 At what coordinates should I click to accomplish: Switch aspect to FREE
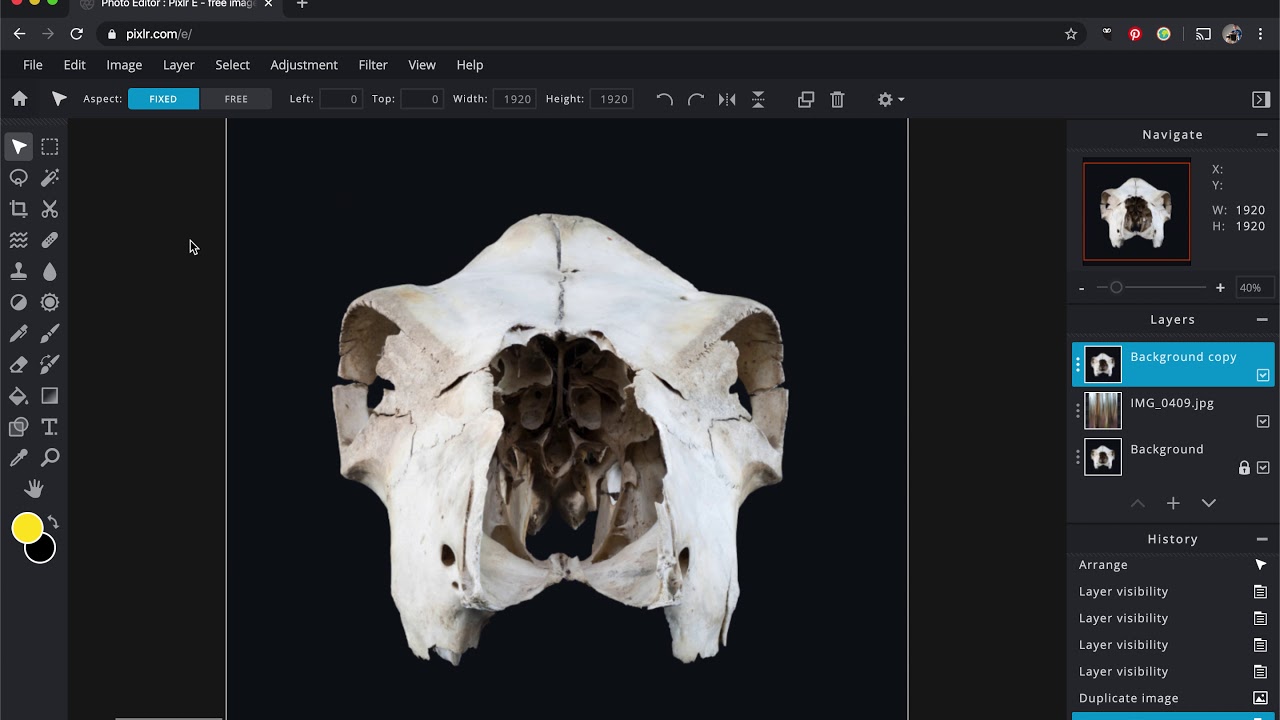(x=236, y=99)
